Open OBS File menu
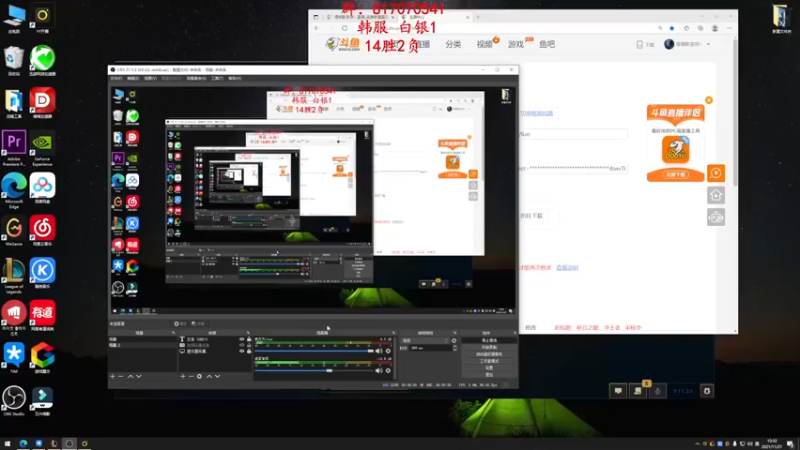The image size is (800, 450). click(116, 79)
